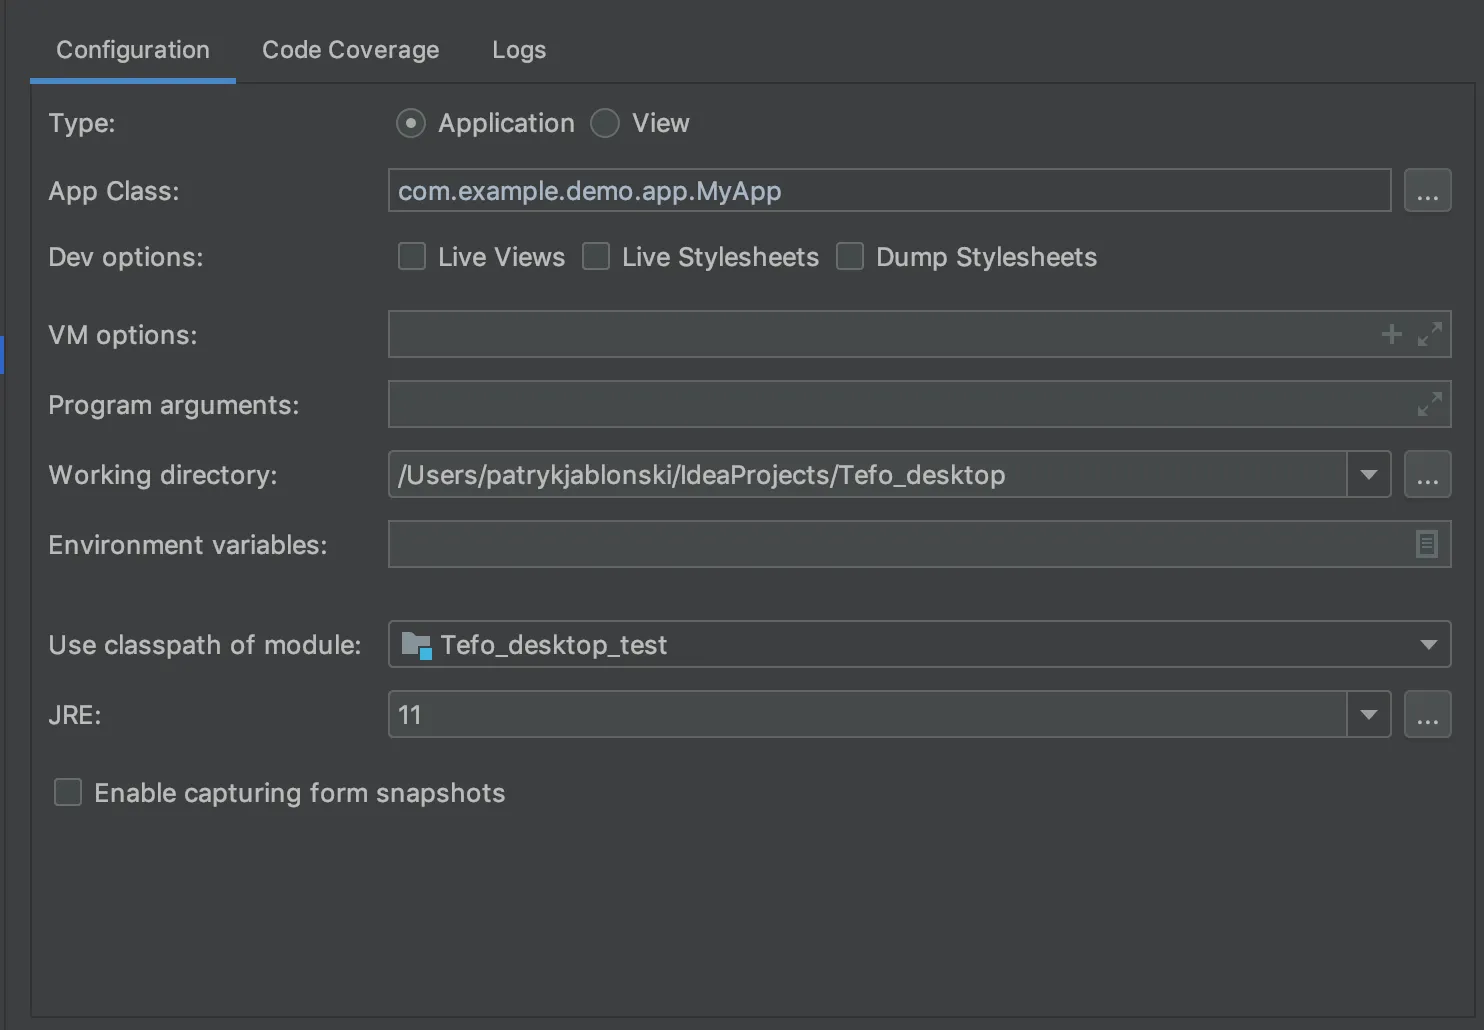Open the Working directory dropdown arrow
The width and height of the screenshot is (1484, 1030).
pyautogui.click(x=1368, y=475)
